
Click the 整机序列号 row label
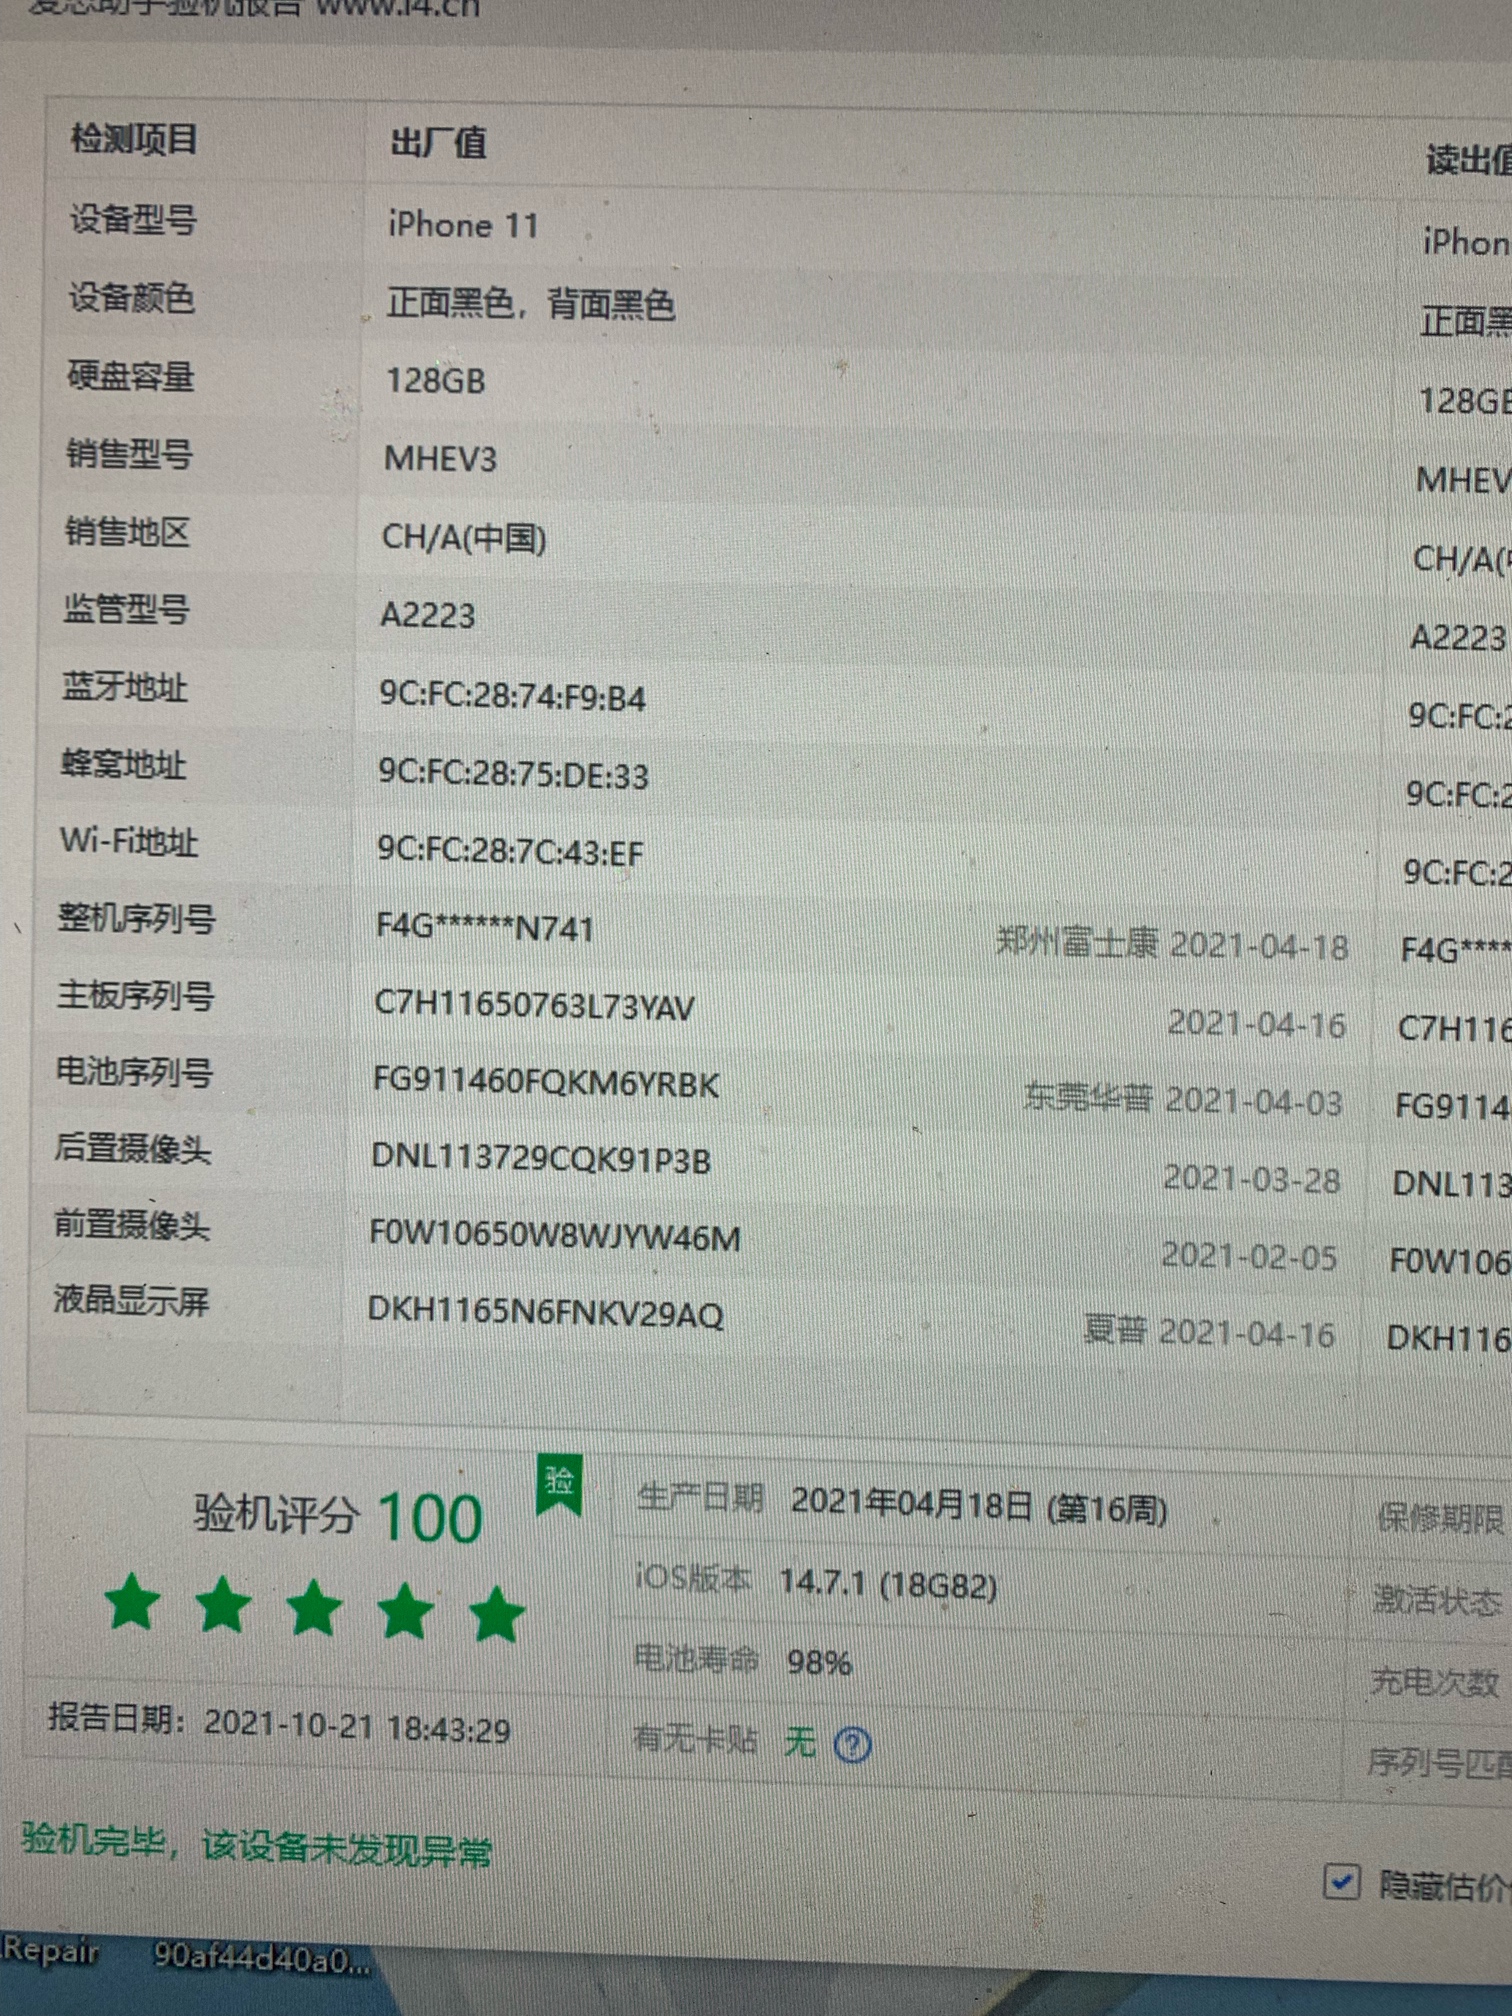coord(136,918)
